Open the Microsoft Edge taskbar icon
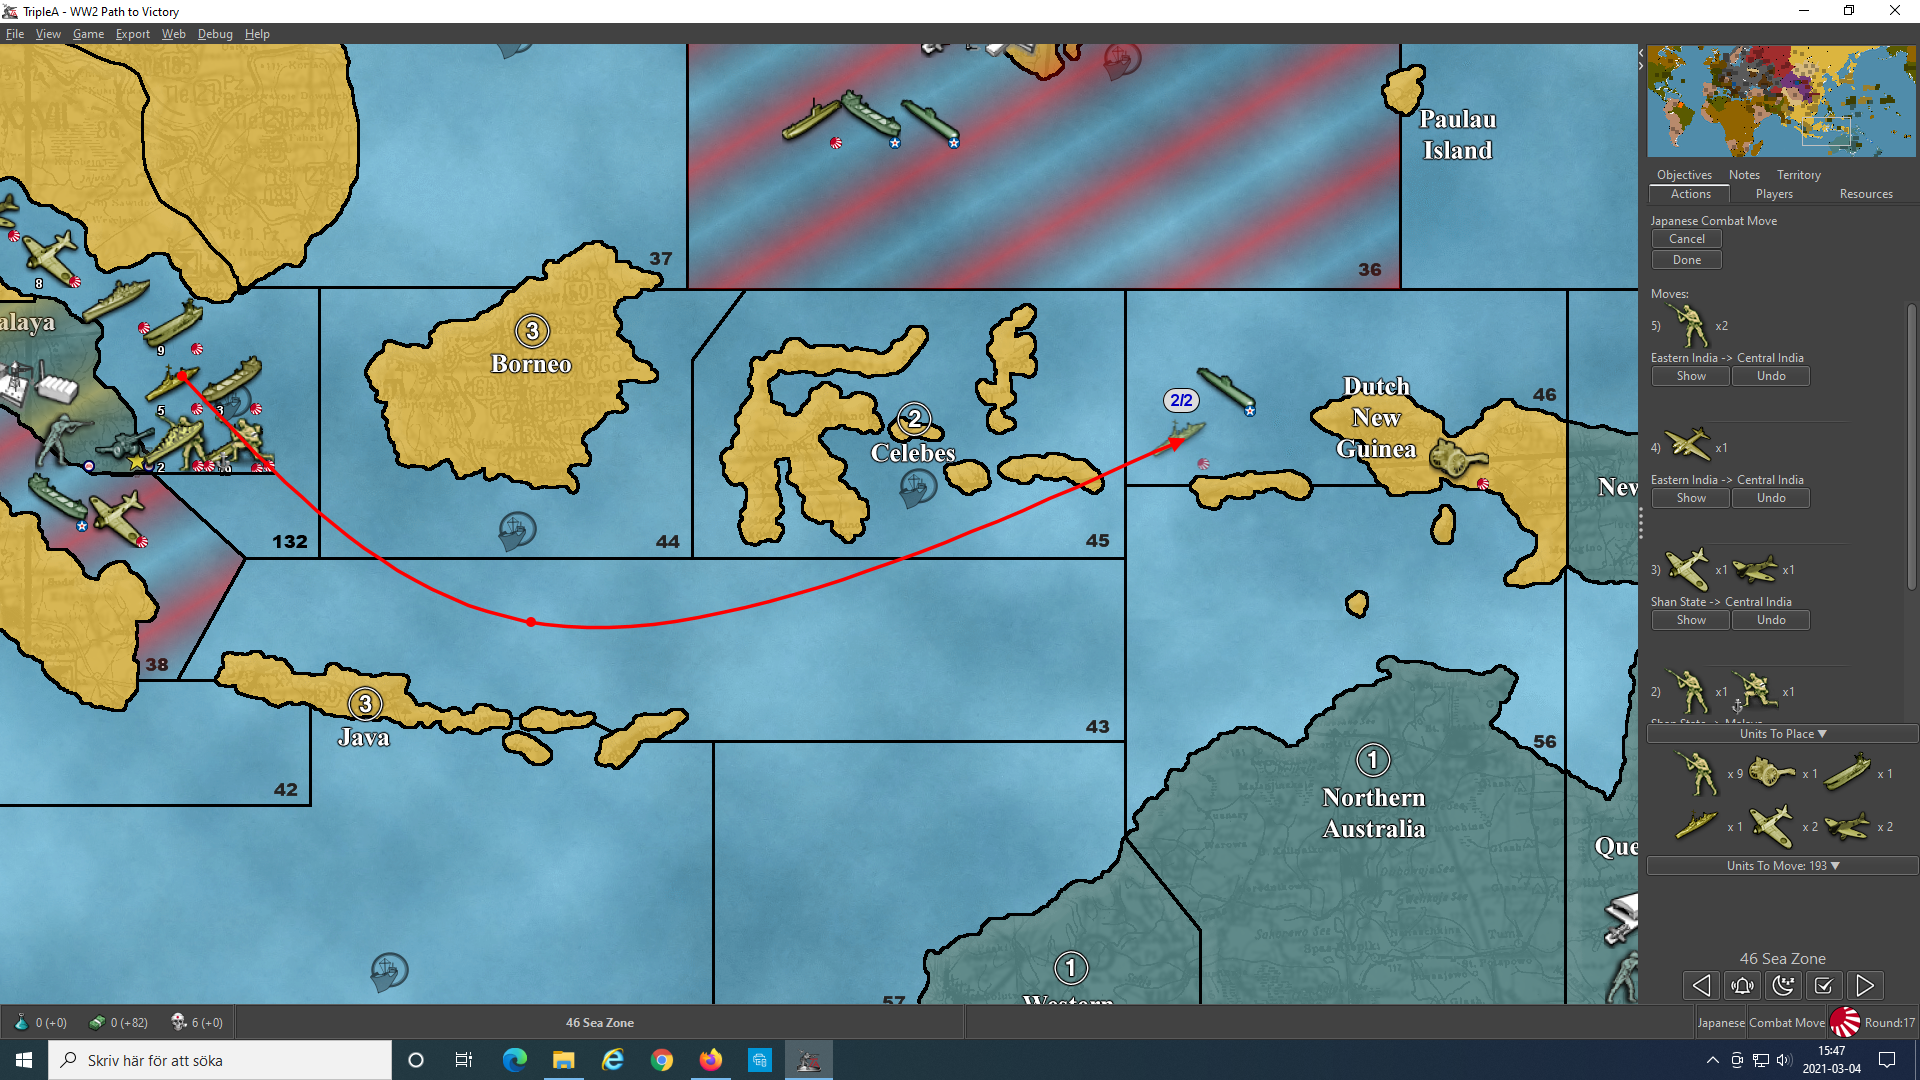The image size is (1920, 1080). (x=515, y=1060)
